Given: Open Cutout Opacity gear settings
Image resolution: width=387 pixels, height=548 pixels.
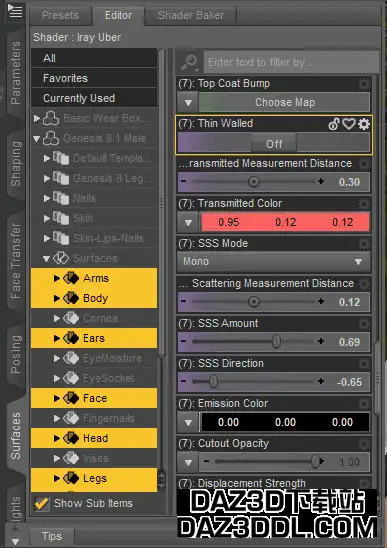Looking at the screenshot, I should (x=364, y=444).
